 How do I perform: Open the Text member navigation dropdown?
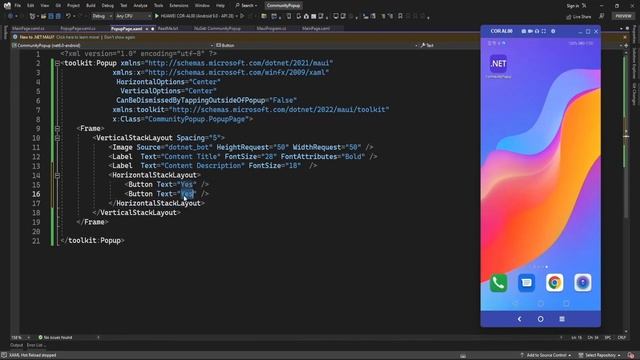[520, 45]
